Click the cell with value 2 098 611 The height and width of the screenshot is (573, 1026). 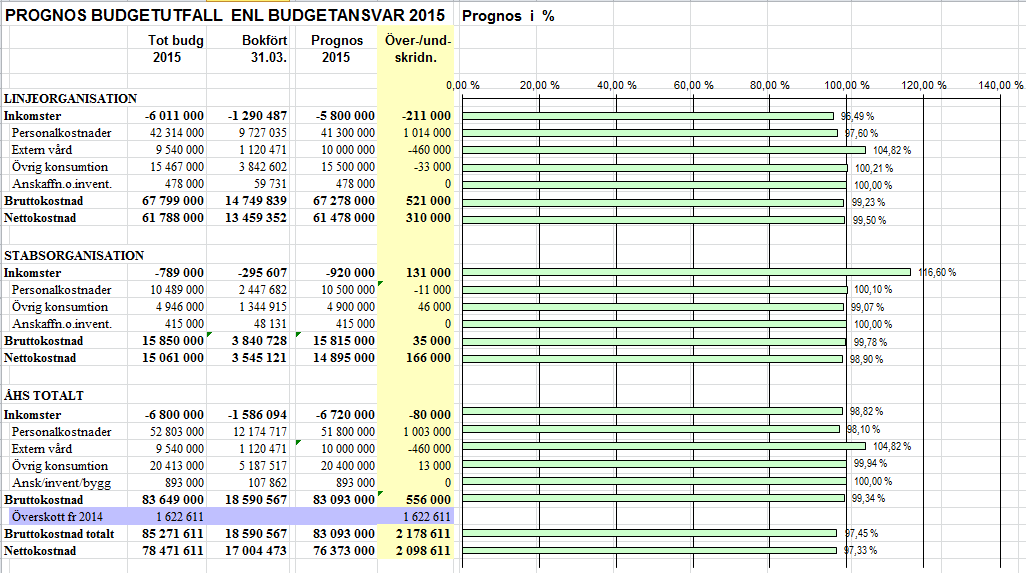423,551
